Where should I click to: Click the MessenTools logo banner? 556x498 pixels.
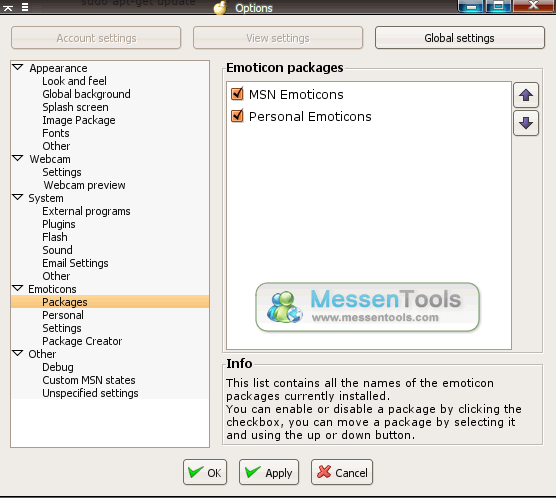pos(367,307)
